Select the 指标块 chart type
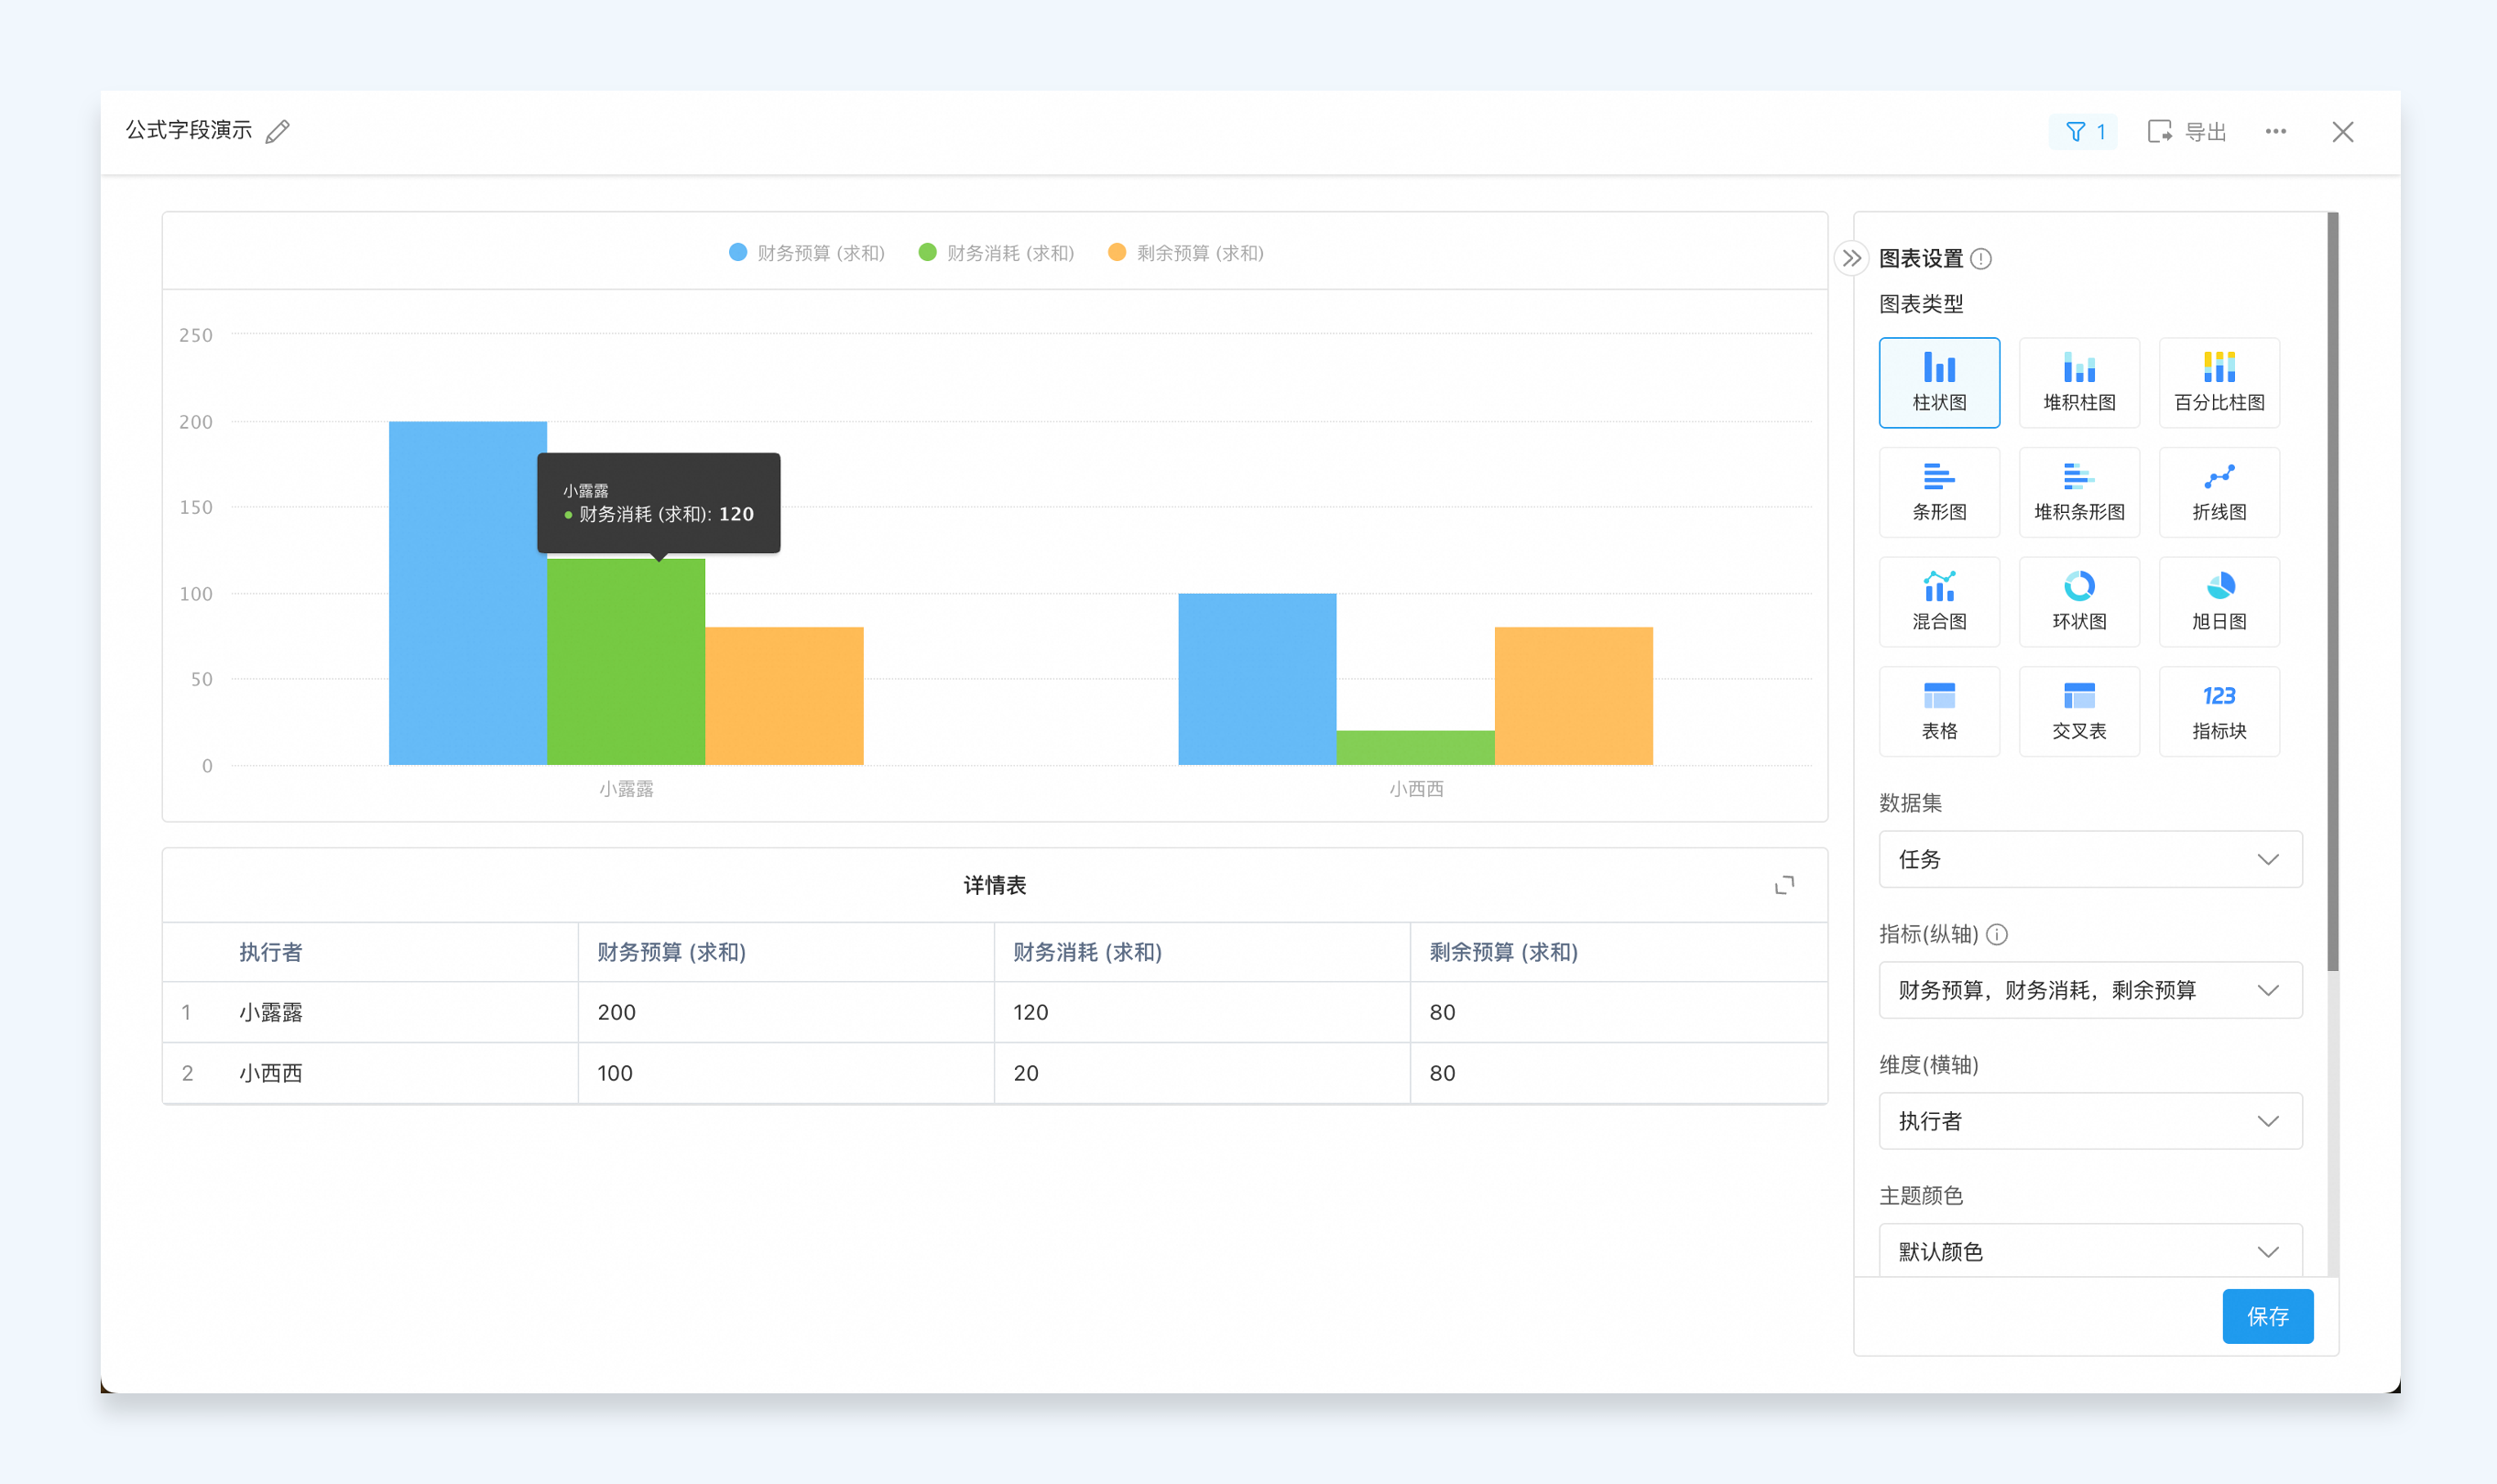 [2220, 712]
